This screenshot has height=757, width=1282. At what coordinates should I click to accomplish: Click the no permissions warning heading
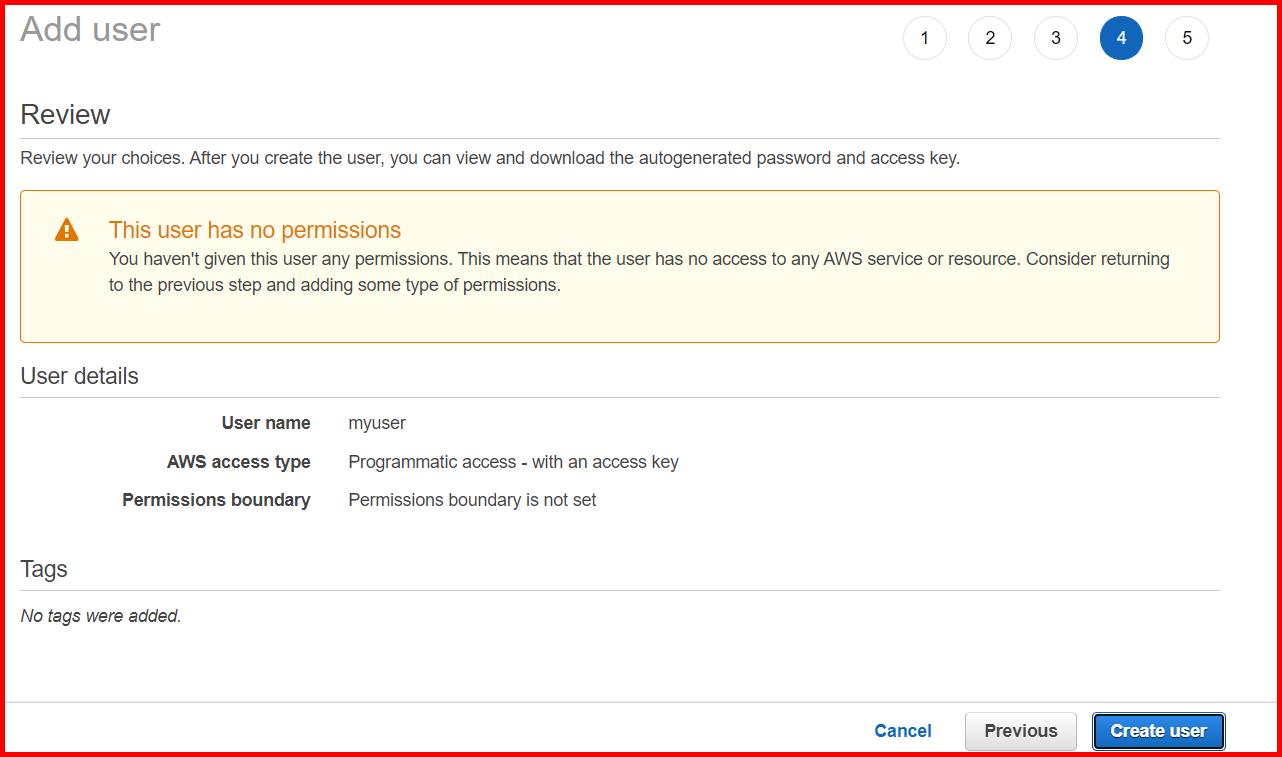(255, 229)
